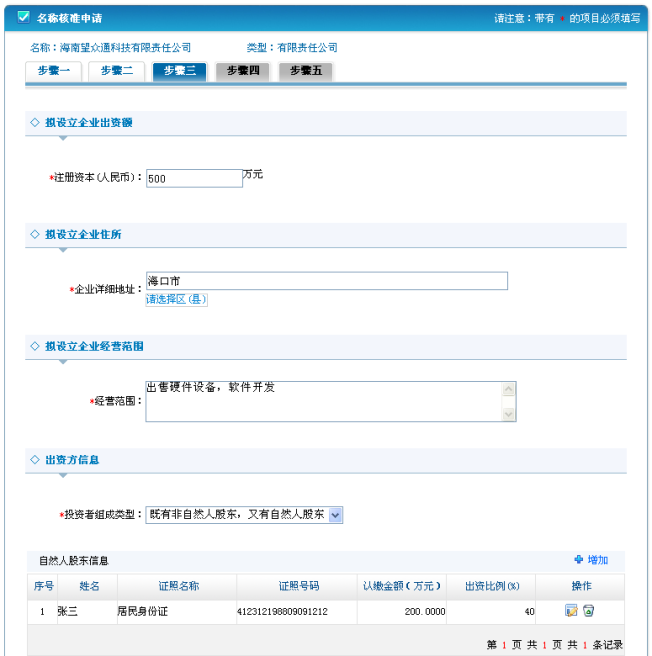Click the diamond icon before 出资方信息
Image resolution: width=652 pixels, height=656 pixels.
click(35, 459)
